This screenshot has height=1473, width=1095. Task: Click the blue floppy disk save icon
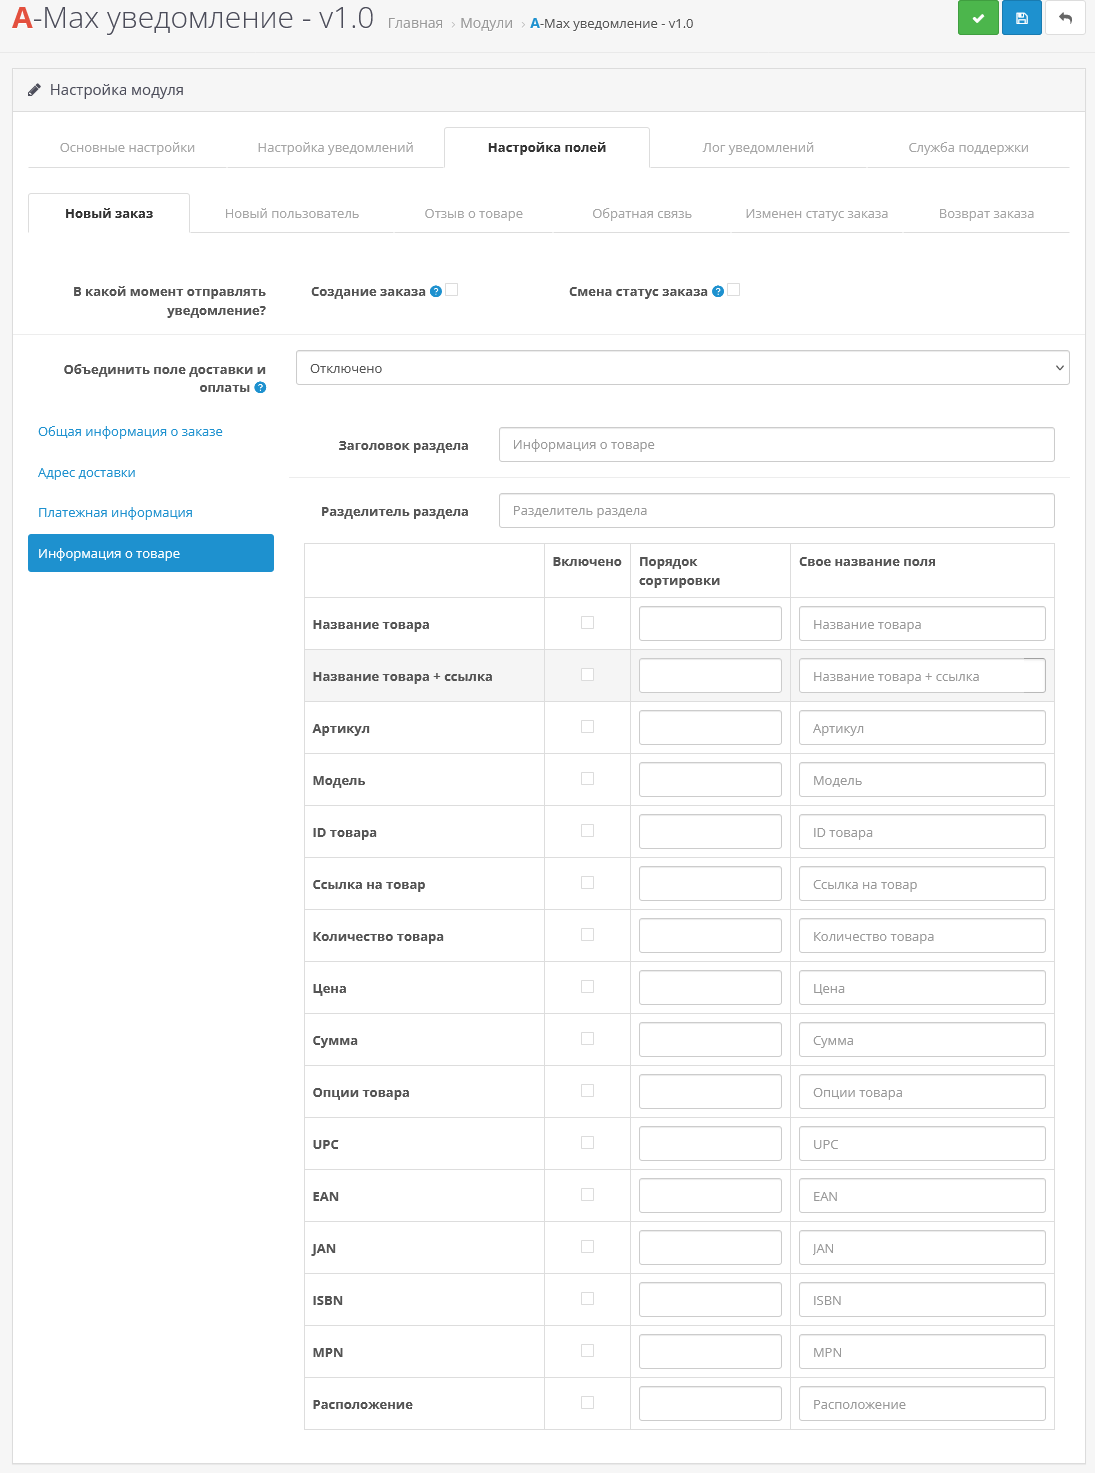1021,18
